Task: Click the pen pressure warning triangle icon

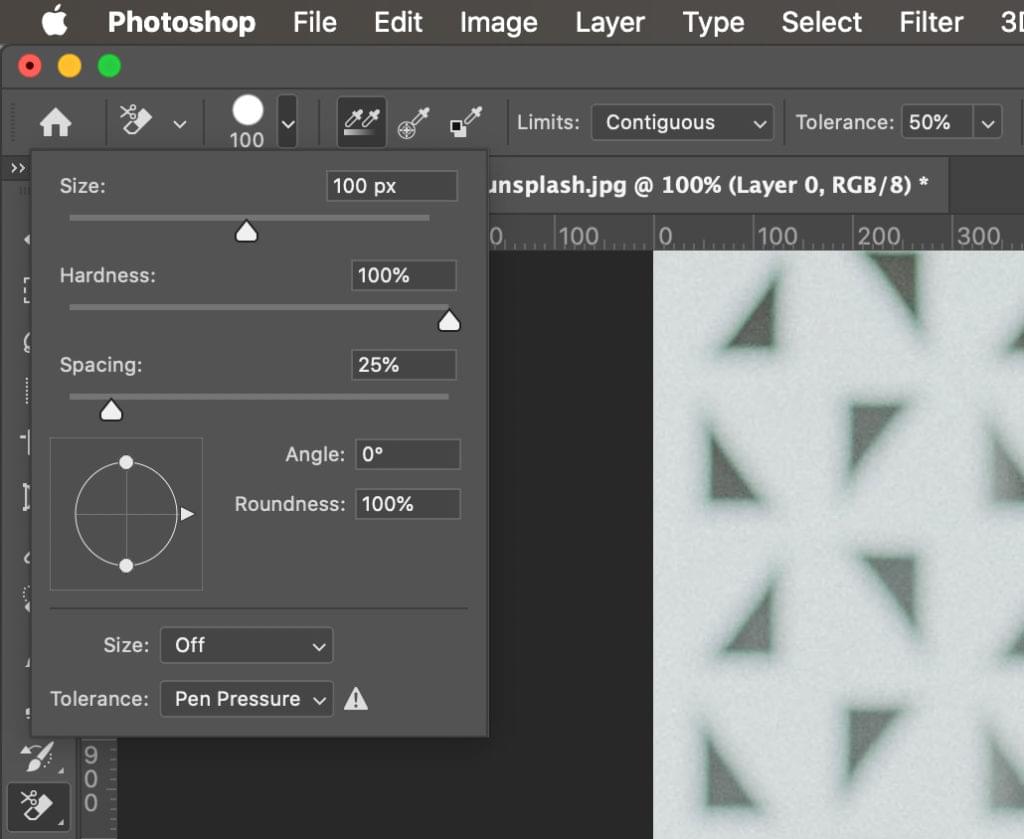Action: coord(356,699)
